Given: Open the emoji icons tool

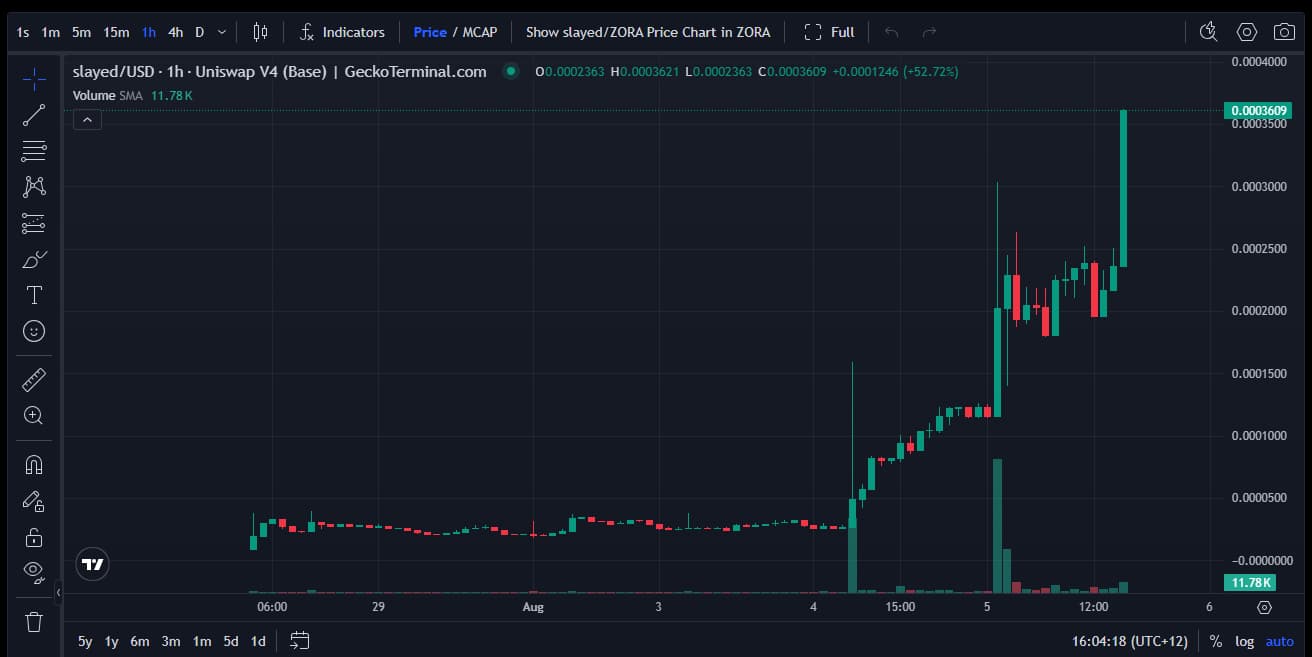Looking at the screenshot, I should click(x=34, y=331).
